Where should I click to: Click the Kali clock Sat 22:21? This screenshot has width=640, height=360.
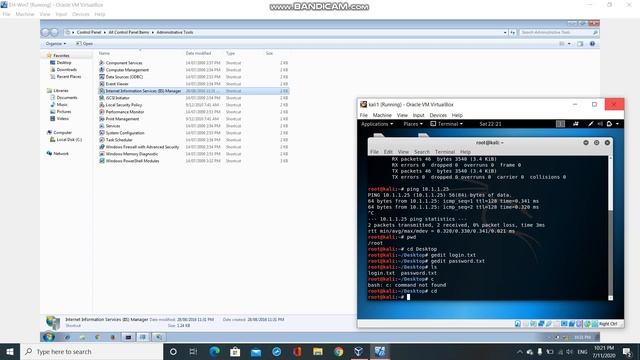[x=490, y=124]
